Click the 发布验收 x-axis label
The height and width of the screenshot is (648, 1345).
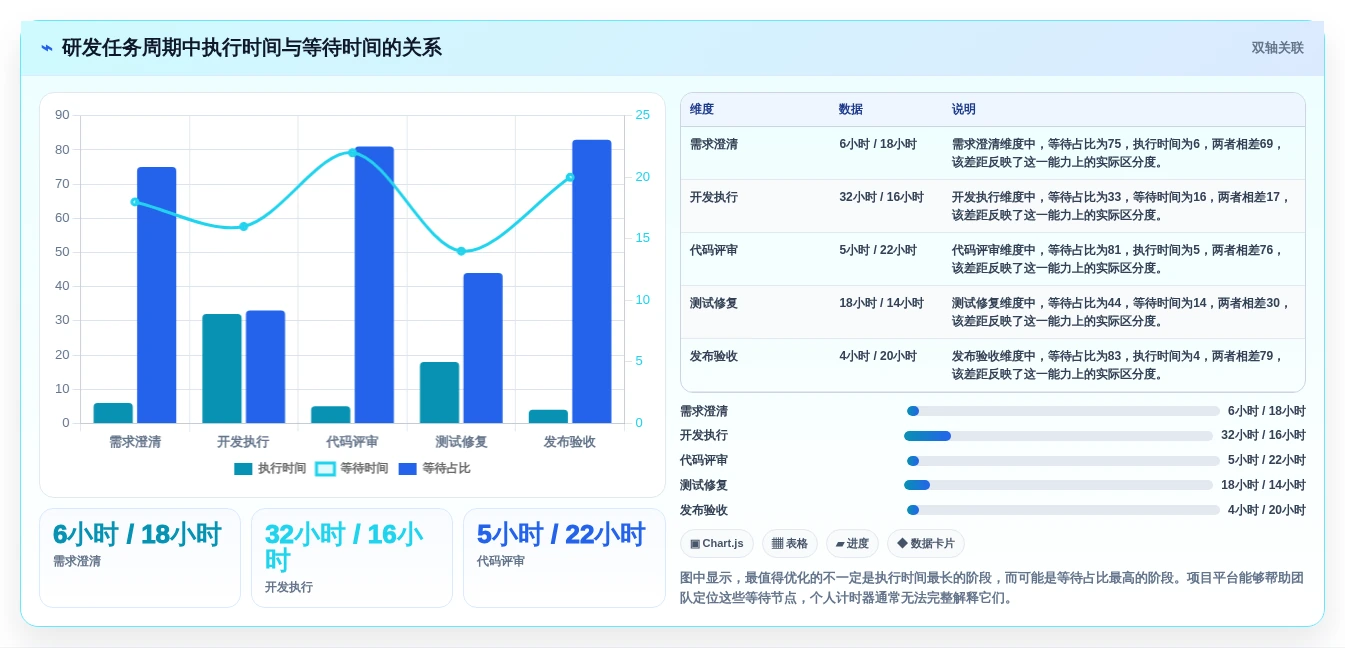tap(570, 441)
